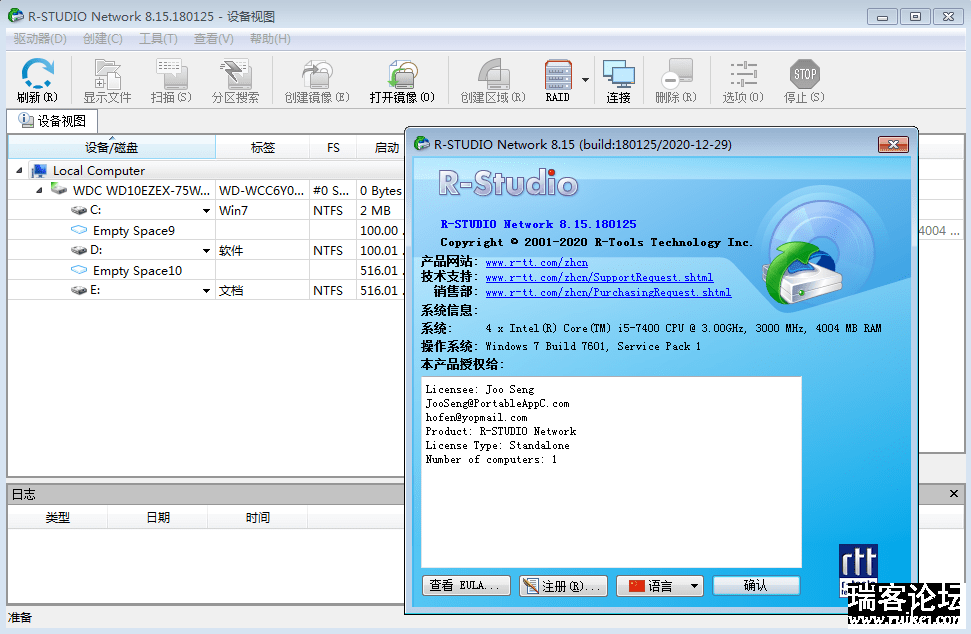Image resolution: width=971 pixels, height=634 pixels.
Task: Sort by Device/Disk (设备/磁盘) column header
Action: click(x=111, y=147)
